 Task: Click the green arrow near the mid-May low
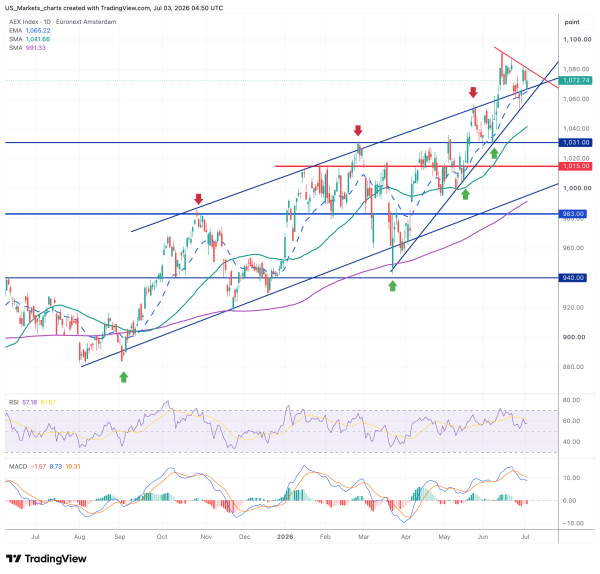tap(465, 194)
